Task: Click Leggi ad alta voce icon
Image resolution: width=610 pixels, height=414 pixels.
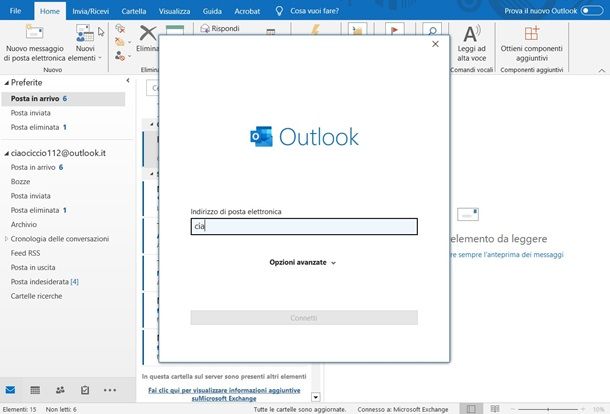Action: tap(472, 34)
